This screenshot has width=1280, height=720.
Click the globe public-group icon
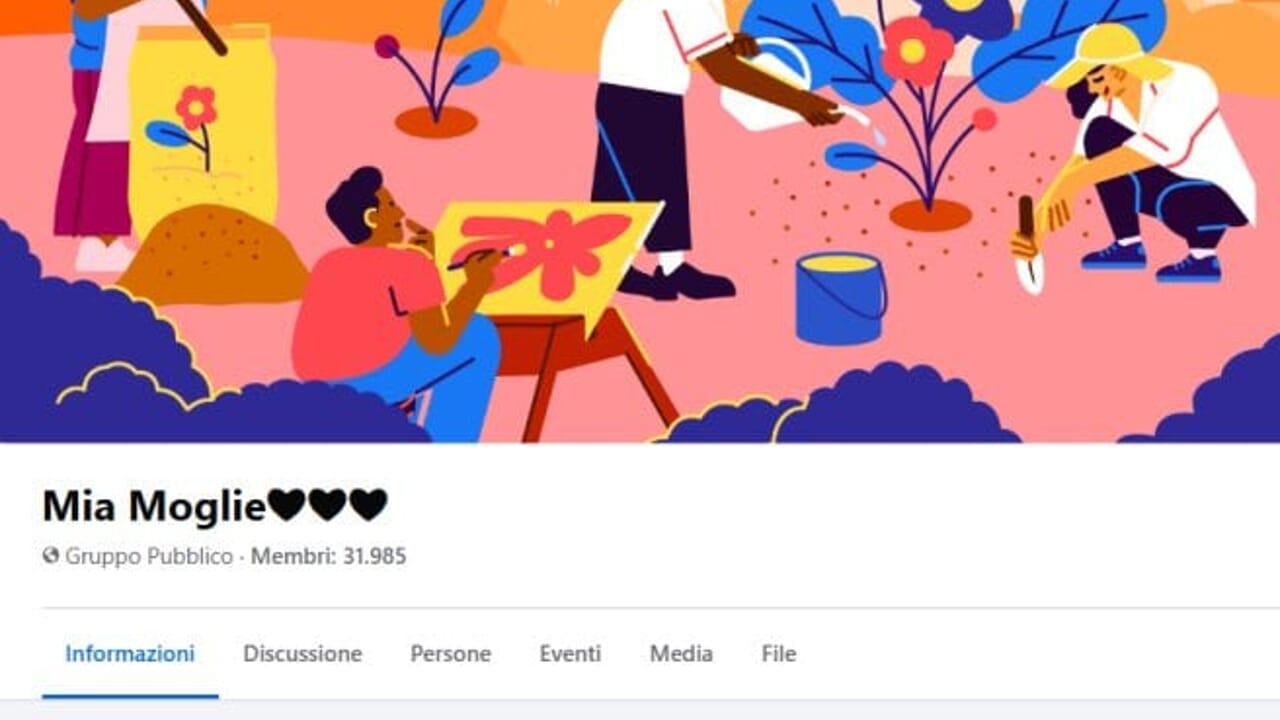51,556
